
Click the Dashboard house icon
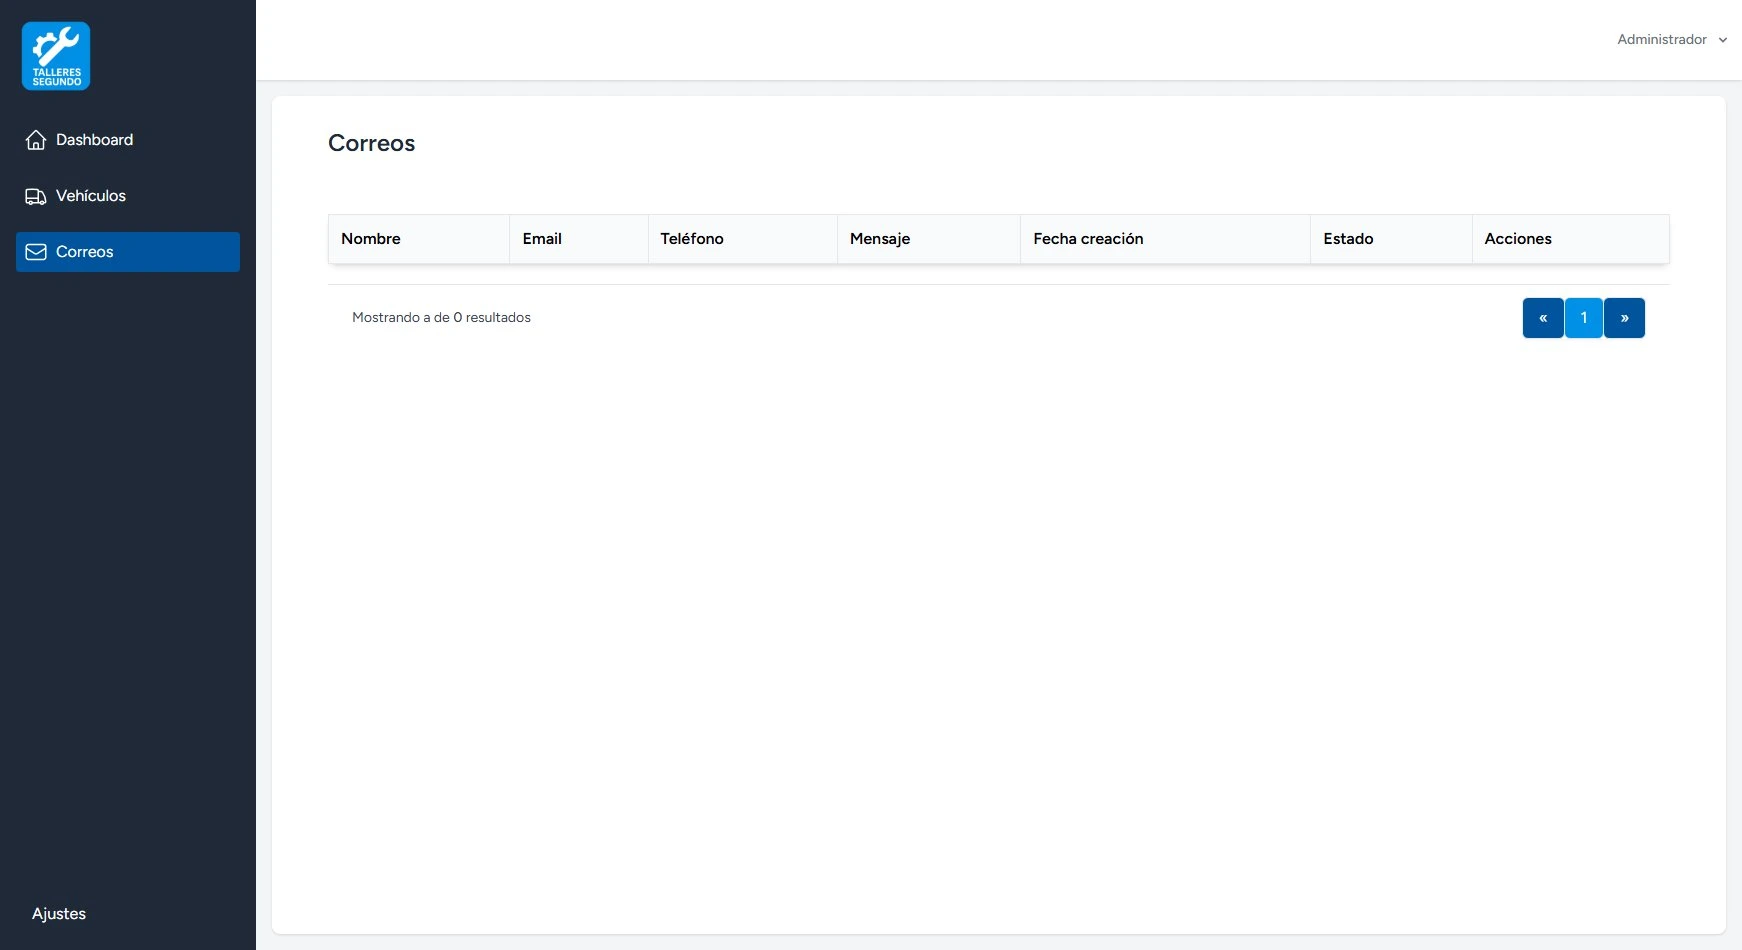36,140
